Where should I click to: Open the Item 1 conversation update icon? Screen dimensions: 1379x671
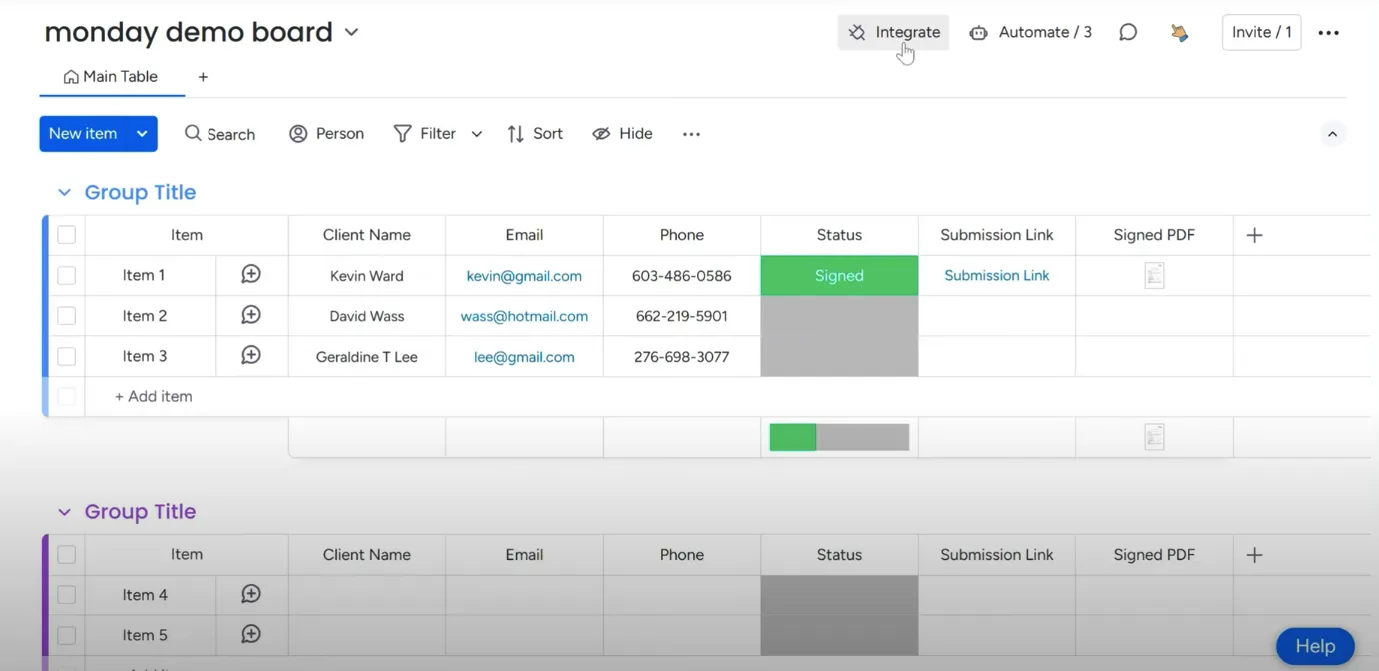point(251,274)
